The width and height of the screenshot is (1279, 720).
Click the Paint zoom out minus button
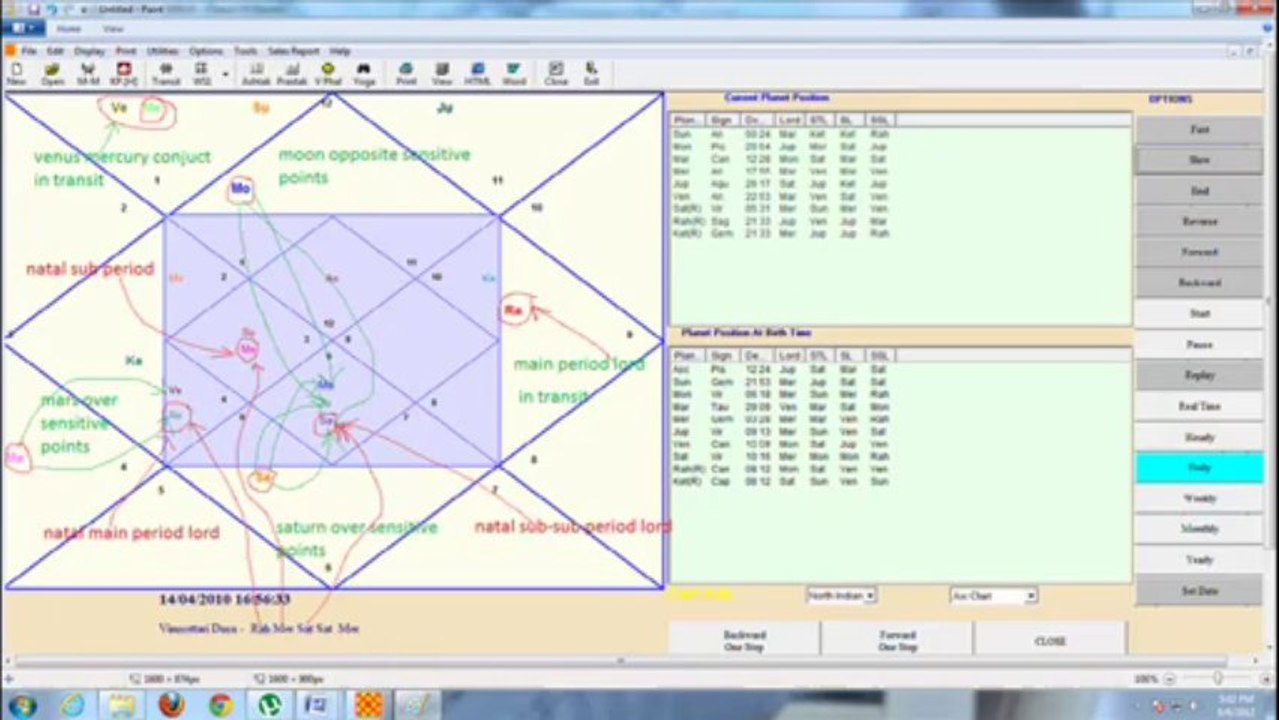coord(1170,678)
